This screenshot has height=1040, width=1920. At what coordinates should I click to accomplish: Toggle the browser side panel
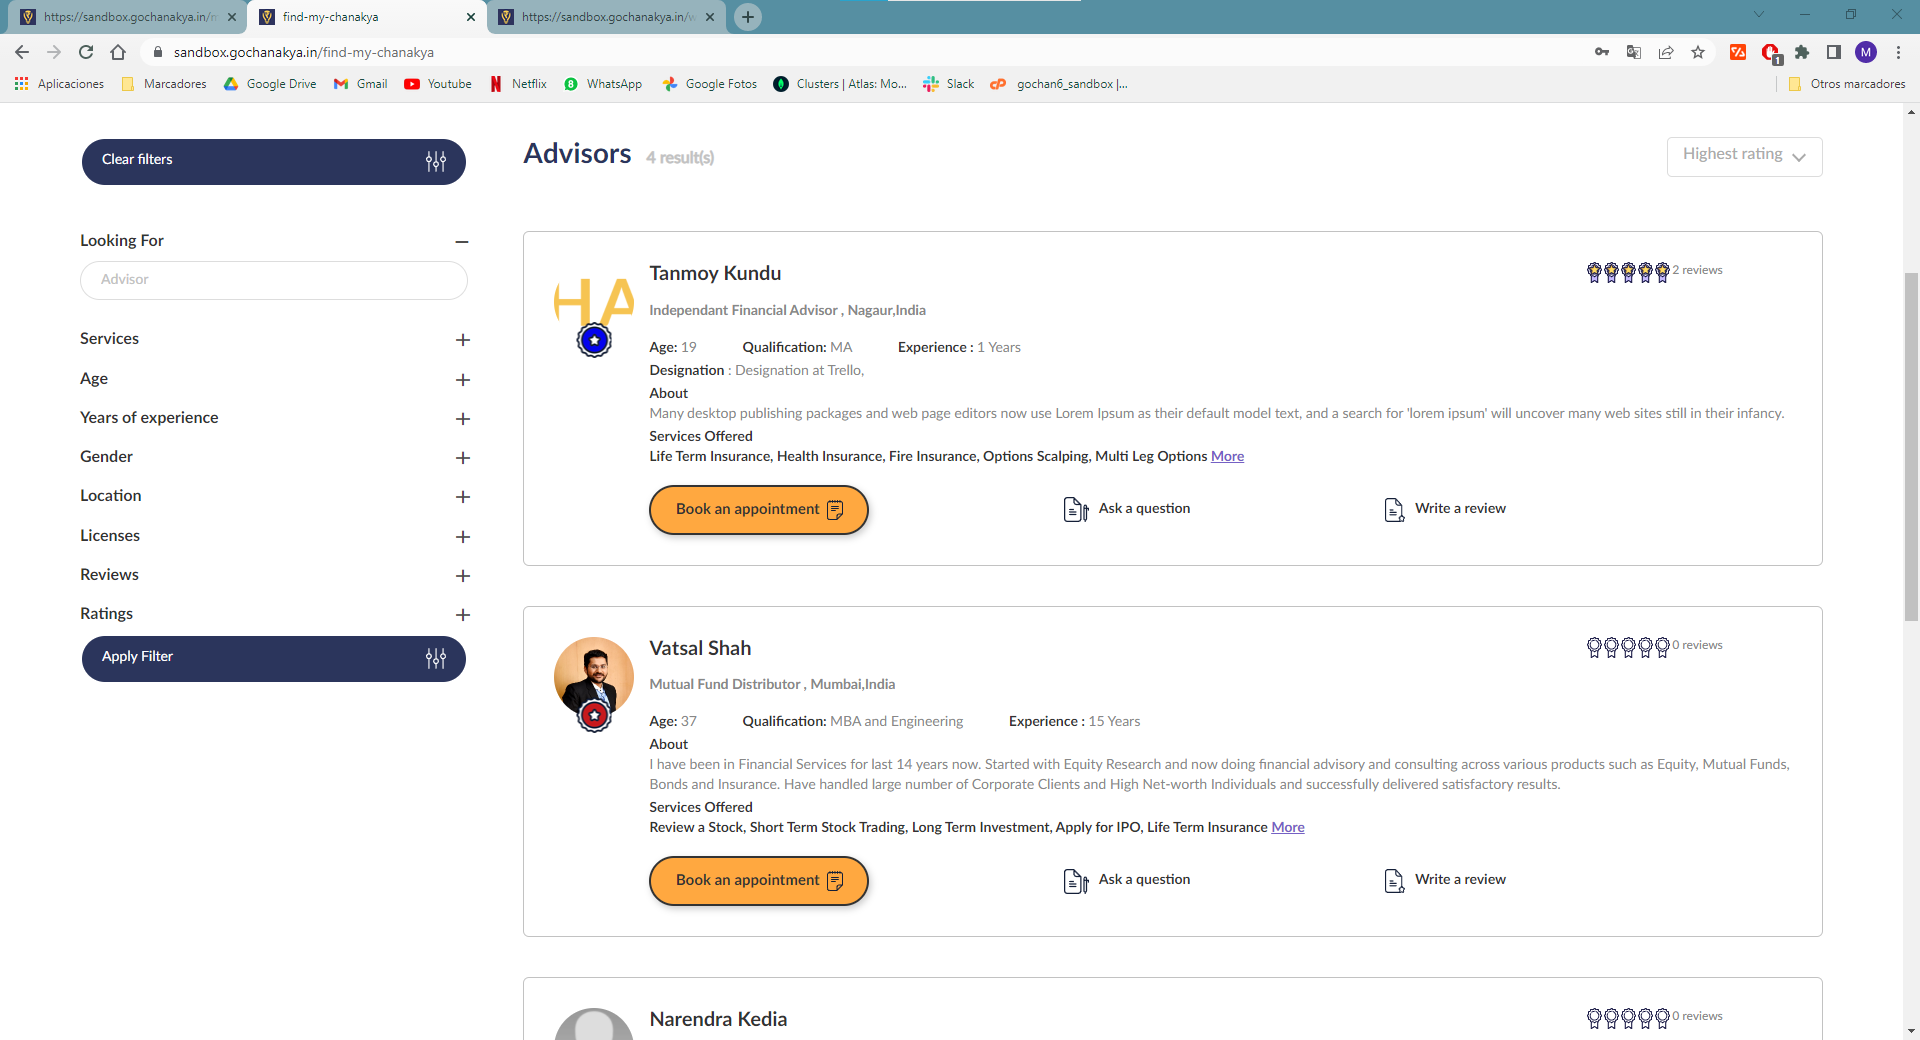point(1834,52)
